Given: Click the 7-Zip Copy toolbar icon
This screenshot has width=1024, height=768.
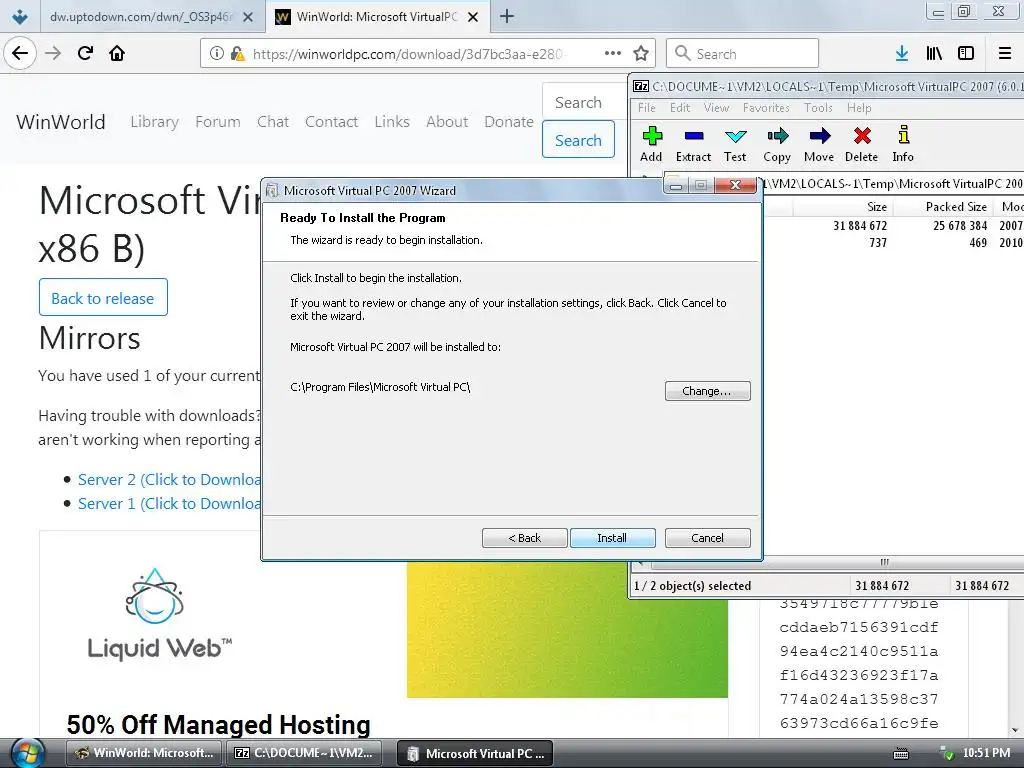Looking at the screenshot, I should pyautogui.click(x=777, y=136).
